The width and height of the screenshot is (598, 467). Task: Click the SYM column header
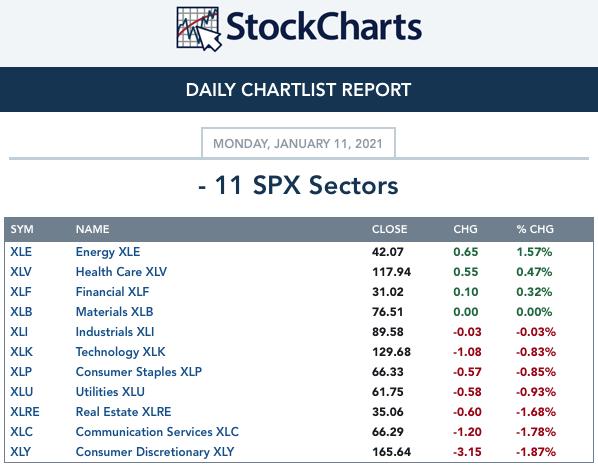[x=22, y=229]
